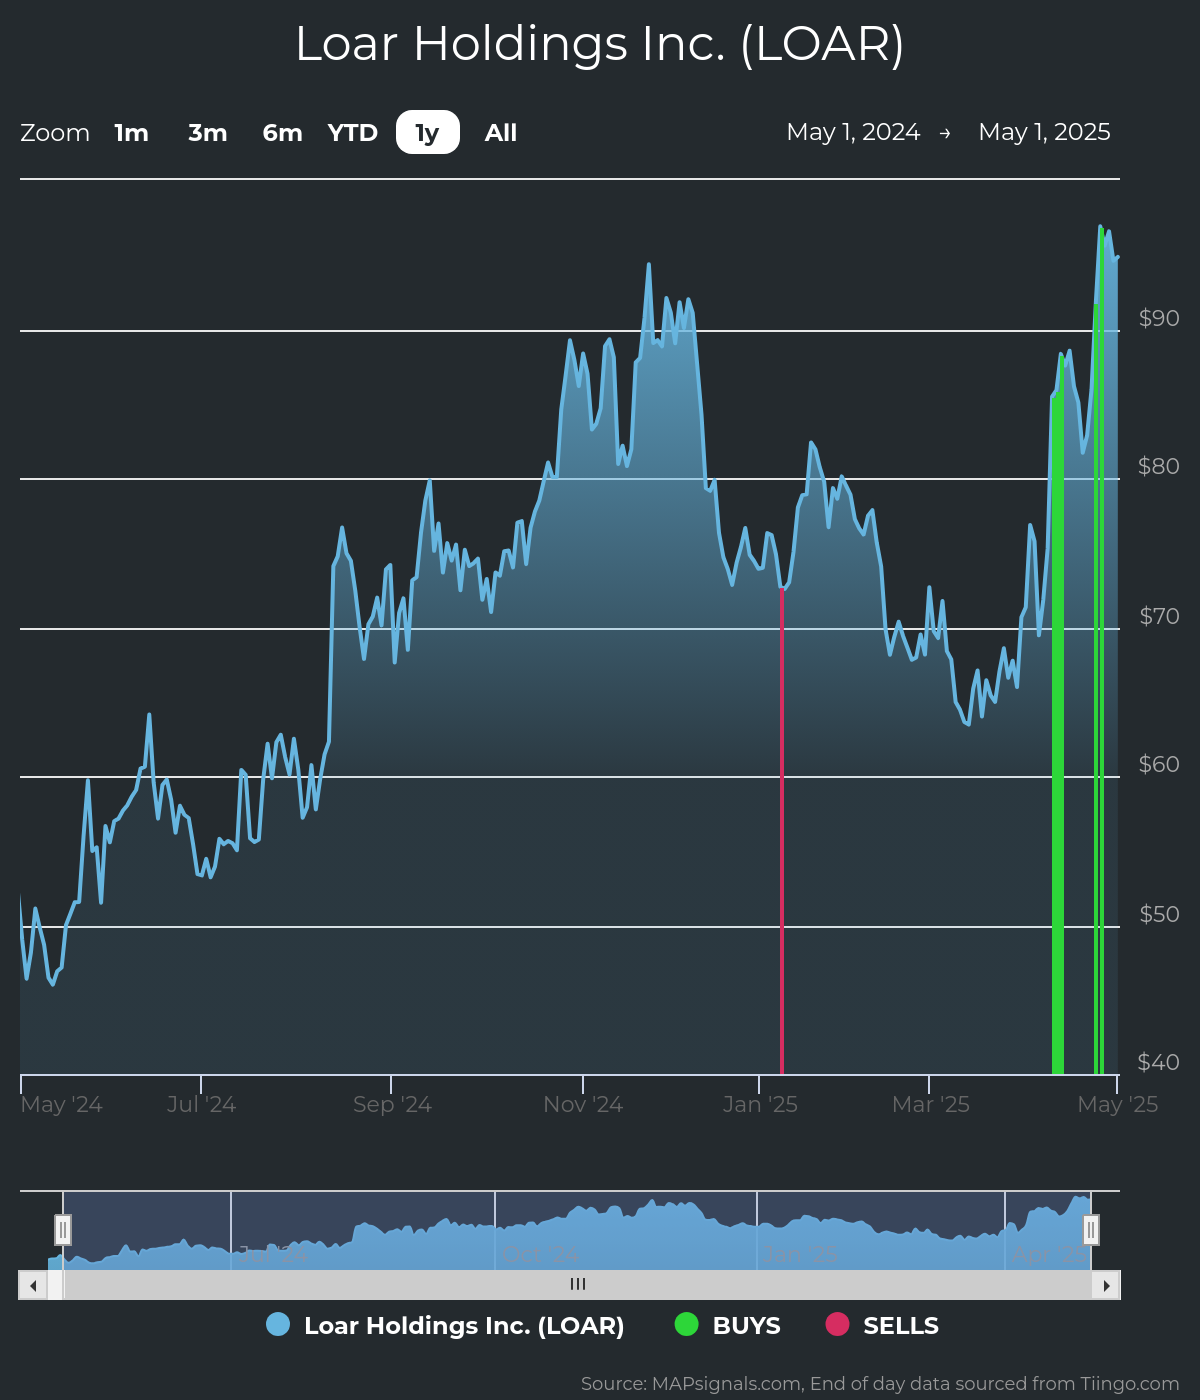Click the Jul '24 x-axis label
This screenshot has height=1400, width=1200.
[x=201, y=1105]
